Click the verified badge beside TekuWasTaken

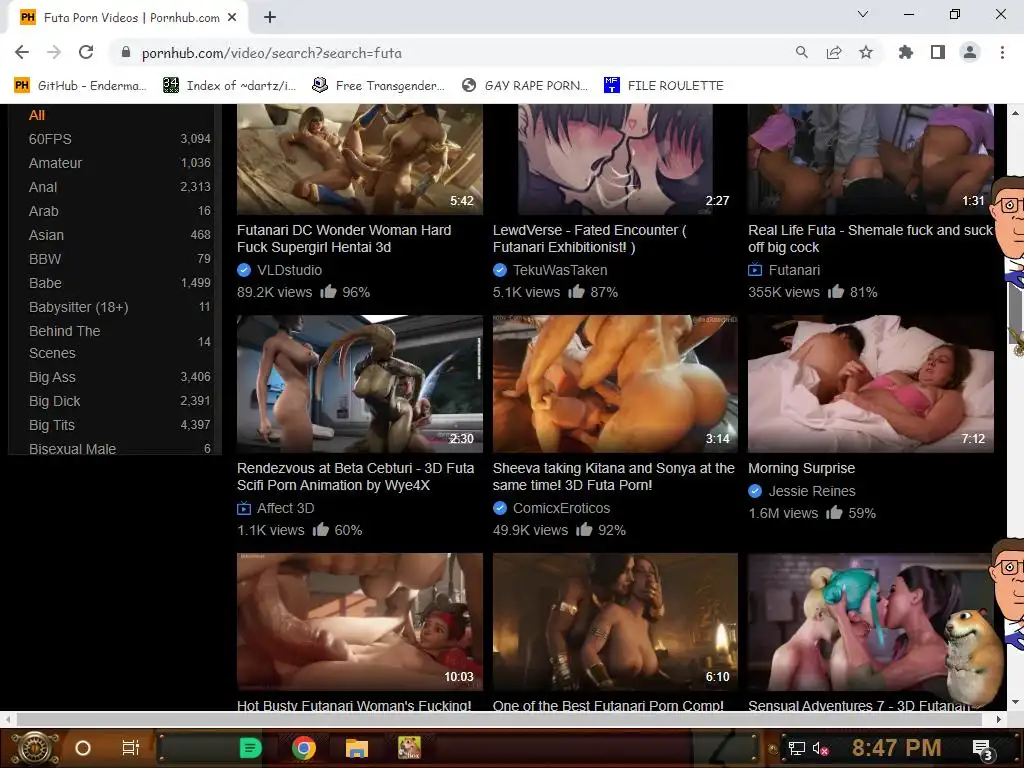(x=500, y=270)
